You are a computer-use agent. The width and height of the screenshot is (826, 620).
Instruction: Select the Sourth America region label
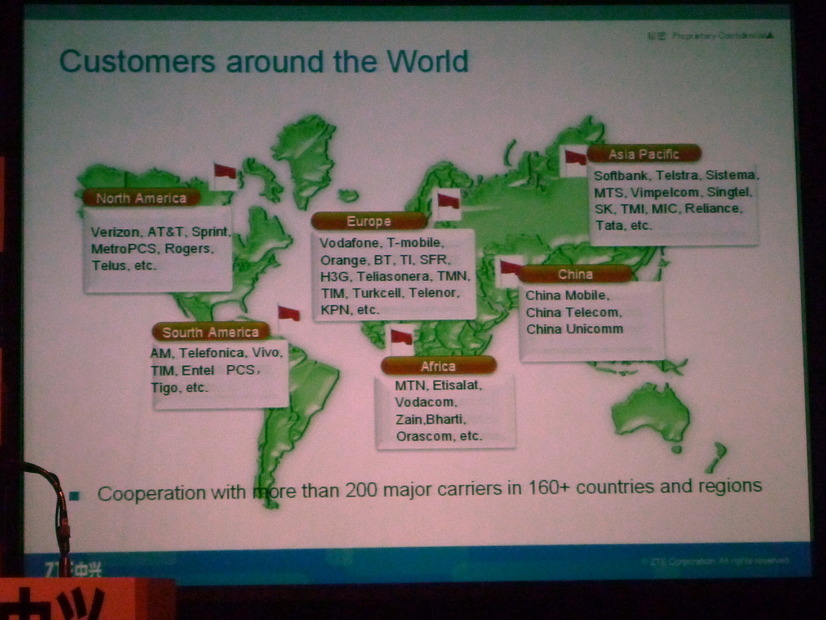pyautogui.click(x=211, y=332)
